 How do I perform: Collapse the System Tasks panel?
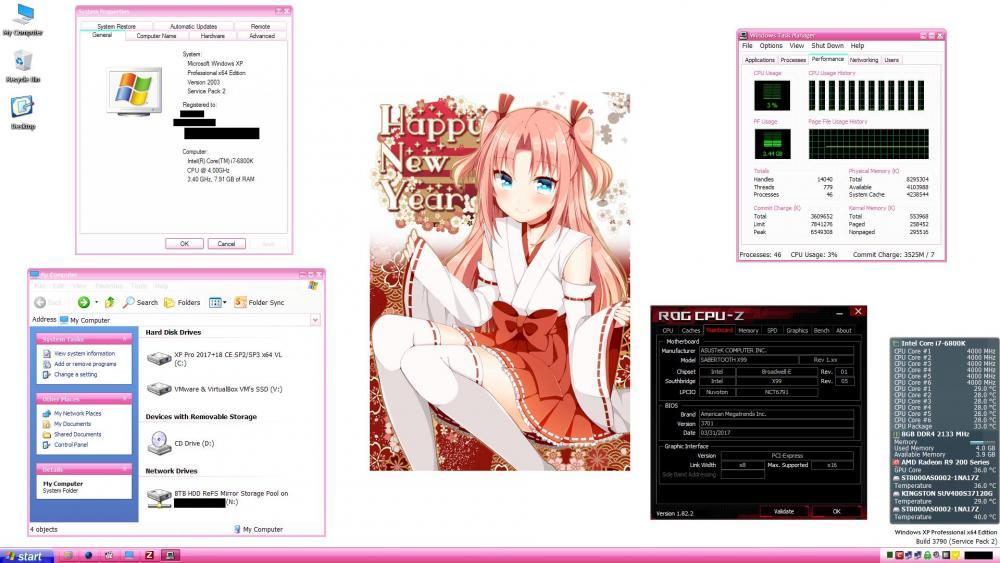tap(124, 339)
